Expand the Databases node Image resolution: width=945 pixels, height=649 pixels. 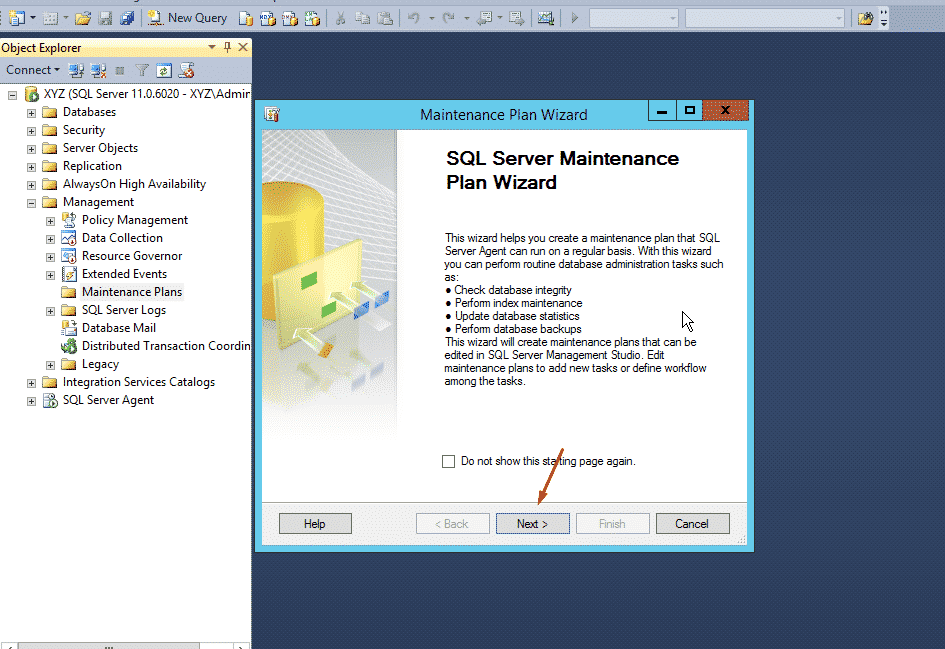click(32, 113)
